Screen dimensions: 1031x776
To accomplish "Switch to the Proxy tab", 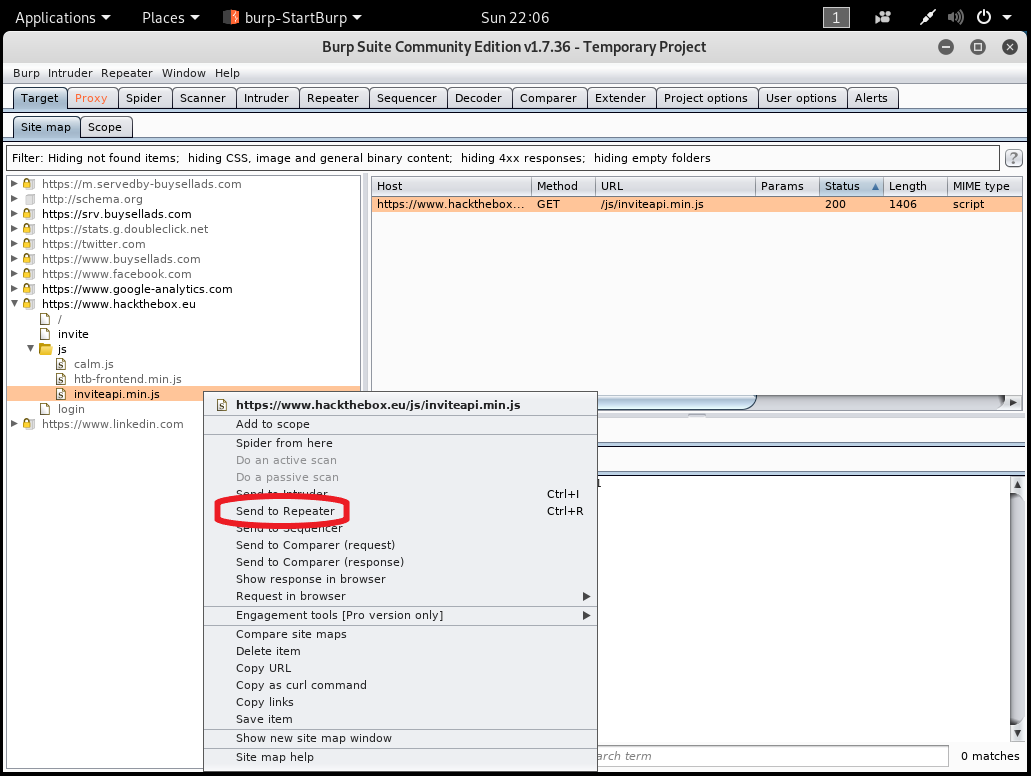I will click(x=91, y=98).
